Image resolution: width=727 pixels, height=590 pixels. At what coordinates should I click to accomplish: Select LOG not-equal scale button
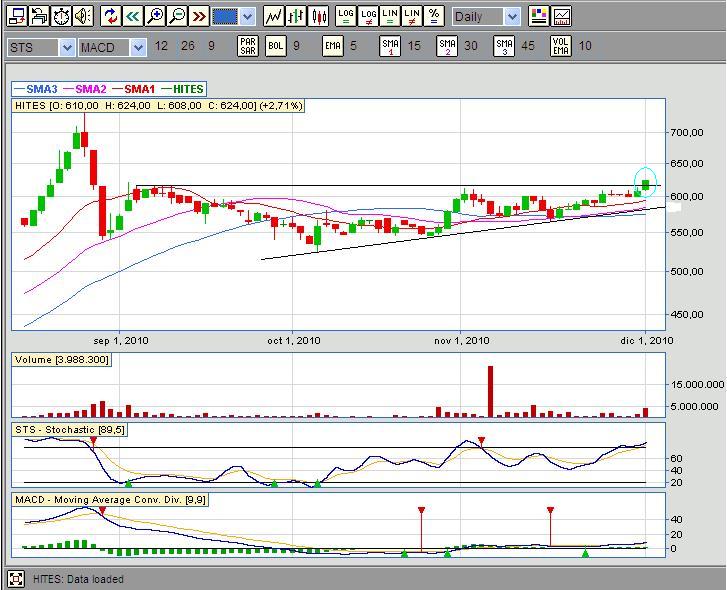click(368, 17)
